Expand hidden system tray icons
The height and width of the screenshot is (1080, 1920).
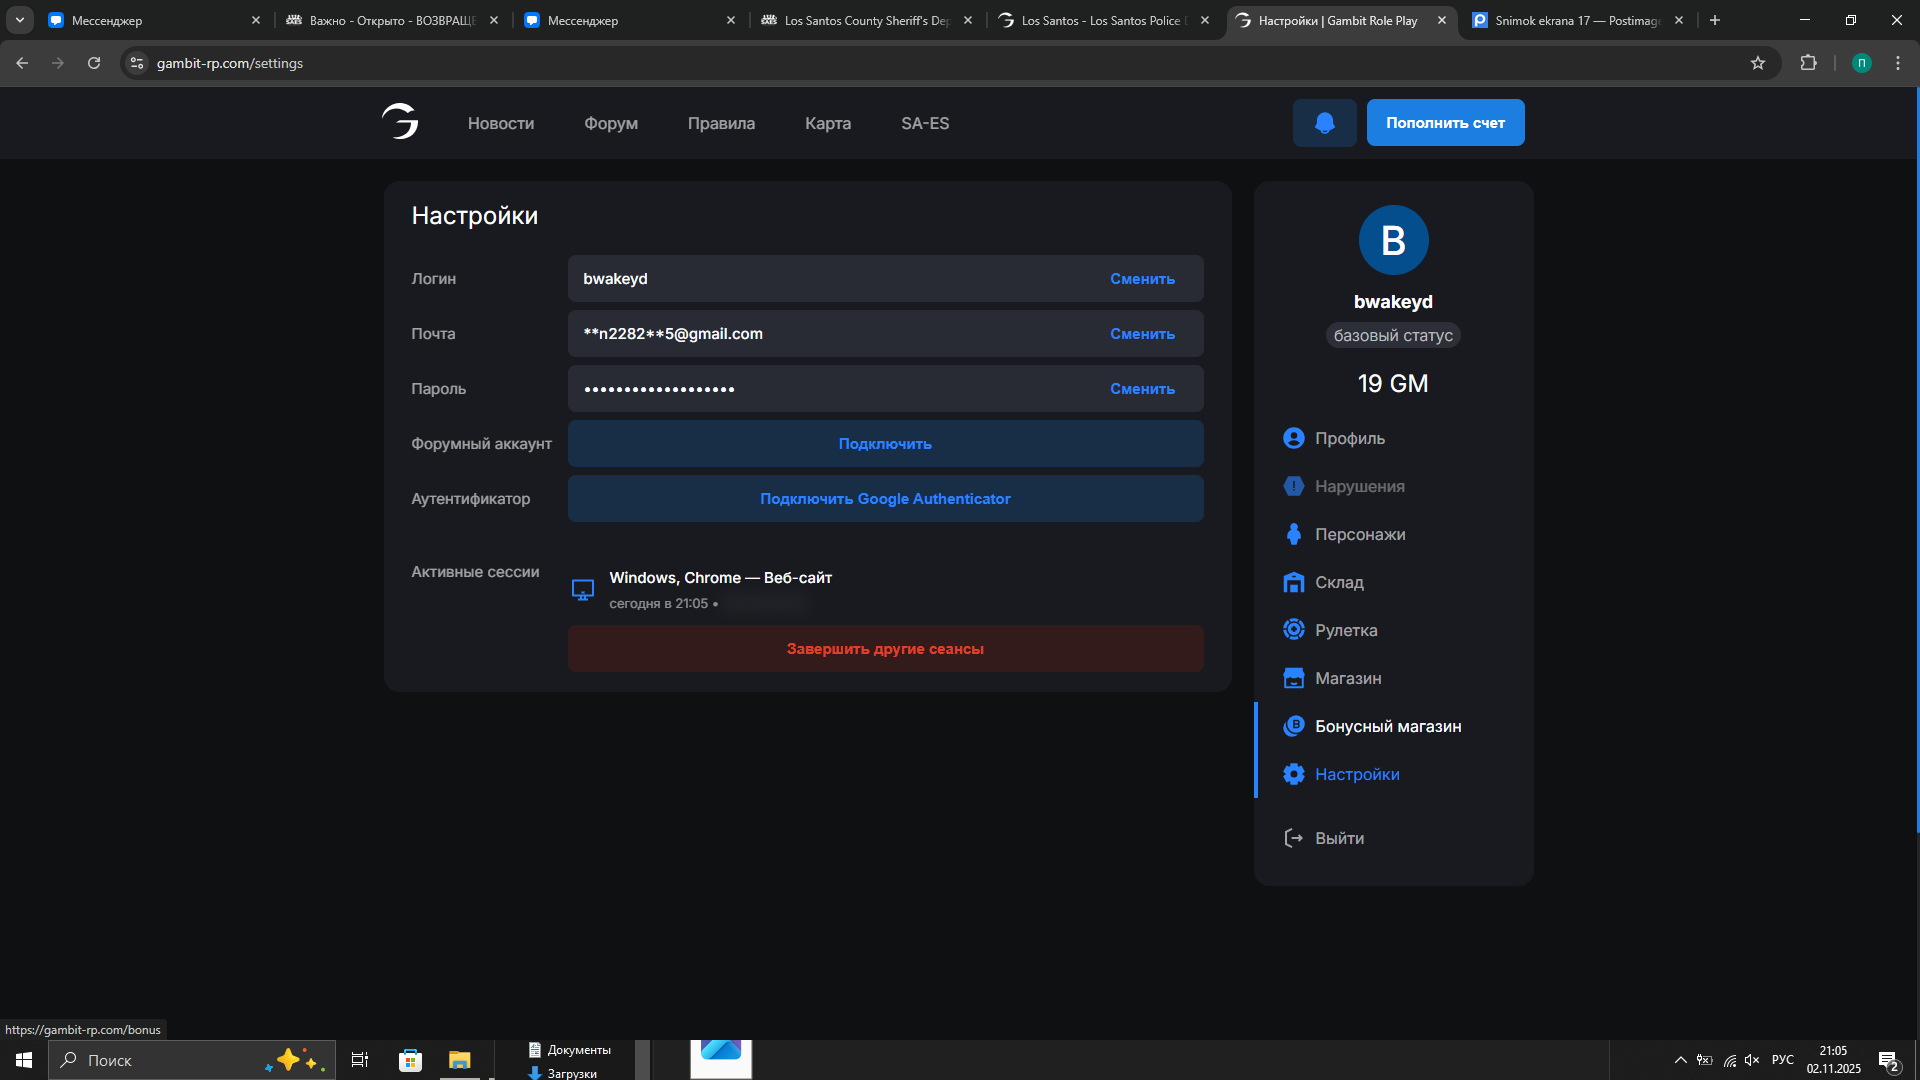[x=1680, y=1060]
